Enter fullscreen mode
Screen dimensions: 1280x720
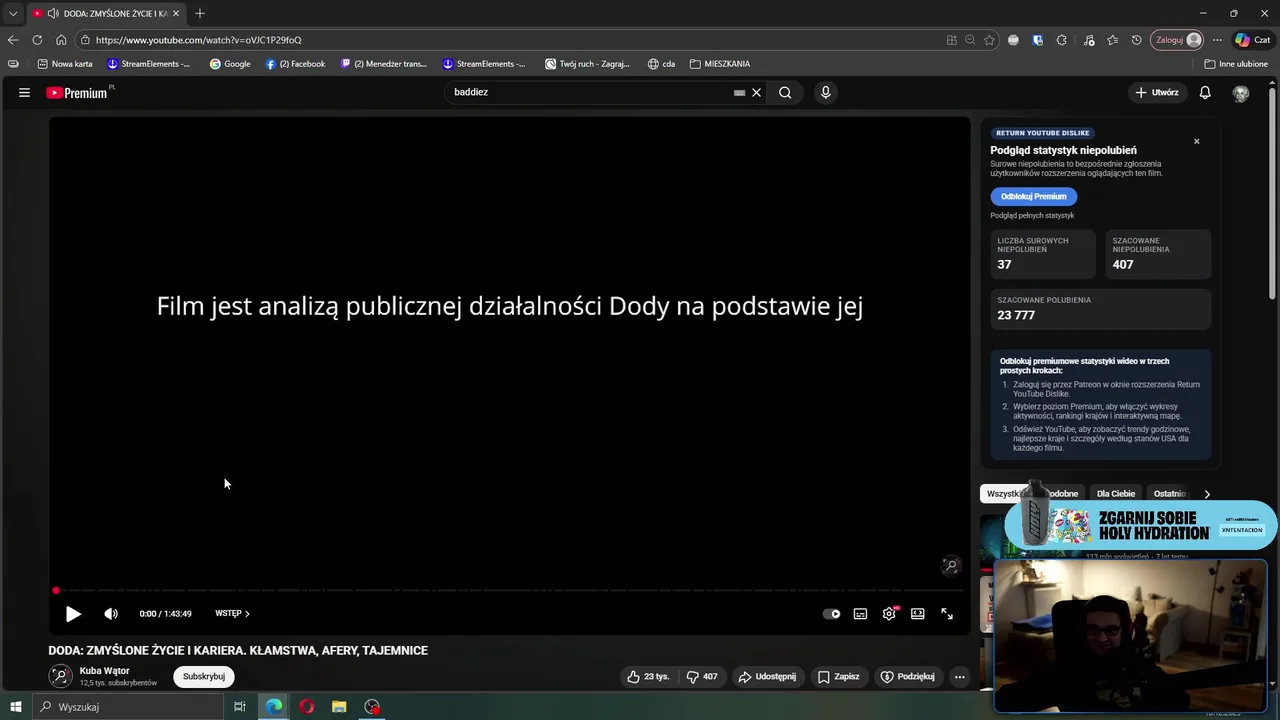pos(947,614)
